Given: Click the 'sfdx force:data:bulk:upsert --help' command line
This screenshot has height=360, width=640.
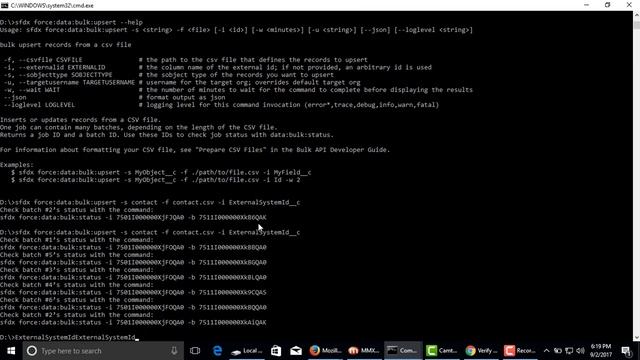Looking at the screenshot, I should 71,22.
